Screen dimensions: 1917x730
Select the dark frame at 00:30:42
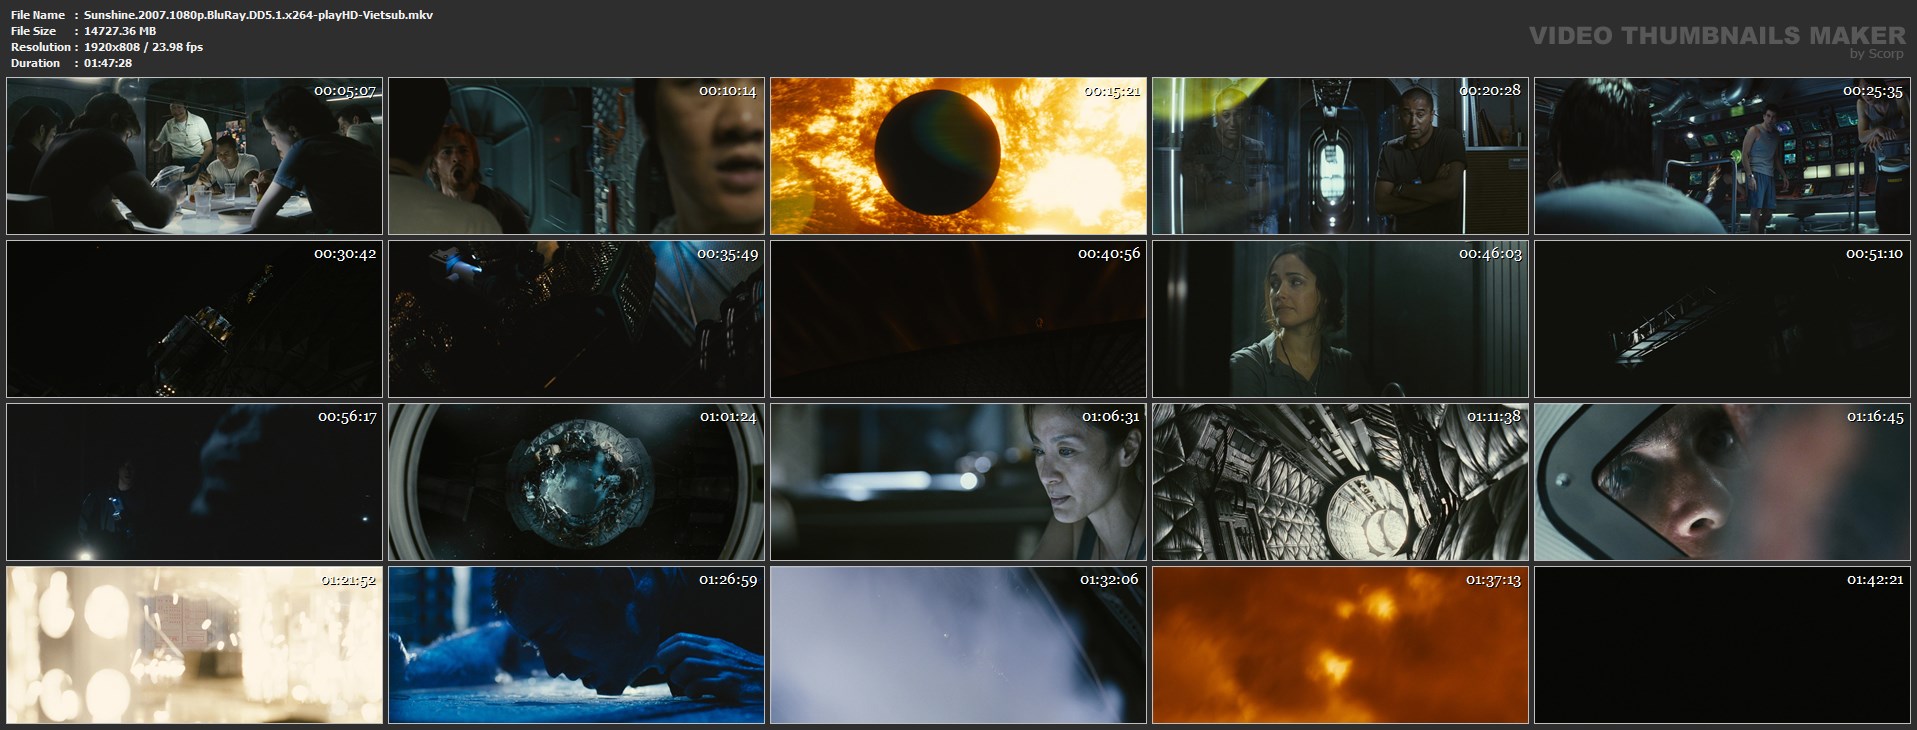[195, 320]
